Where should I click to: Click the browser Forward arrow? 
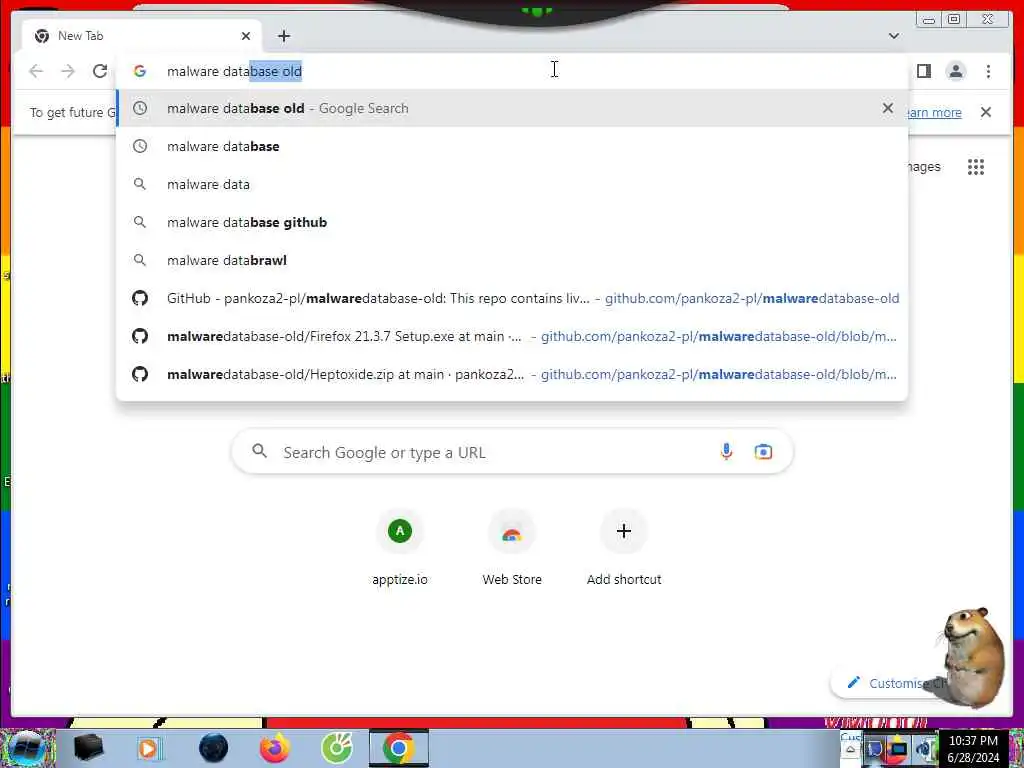(x=68, y=71)
